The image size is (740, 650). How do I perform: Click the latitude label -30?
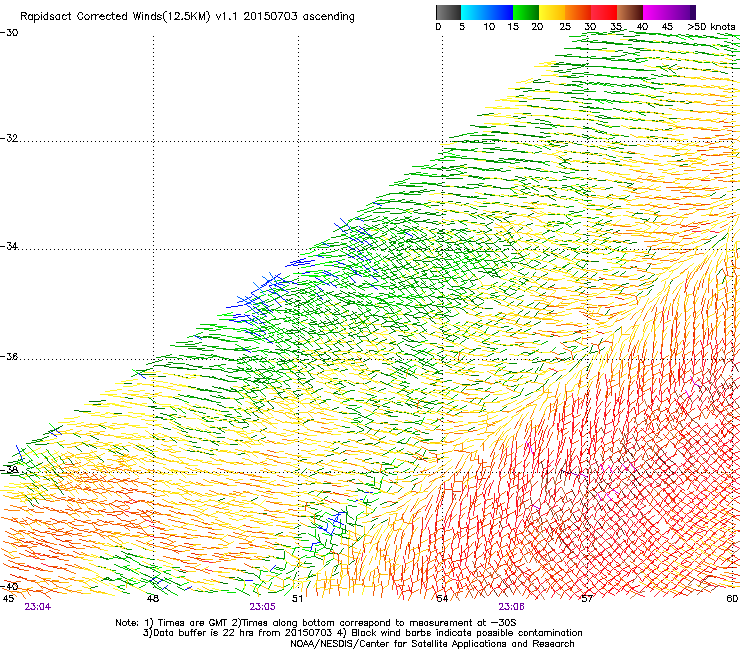pos(9,33)
